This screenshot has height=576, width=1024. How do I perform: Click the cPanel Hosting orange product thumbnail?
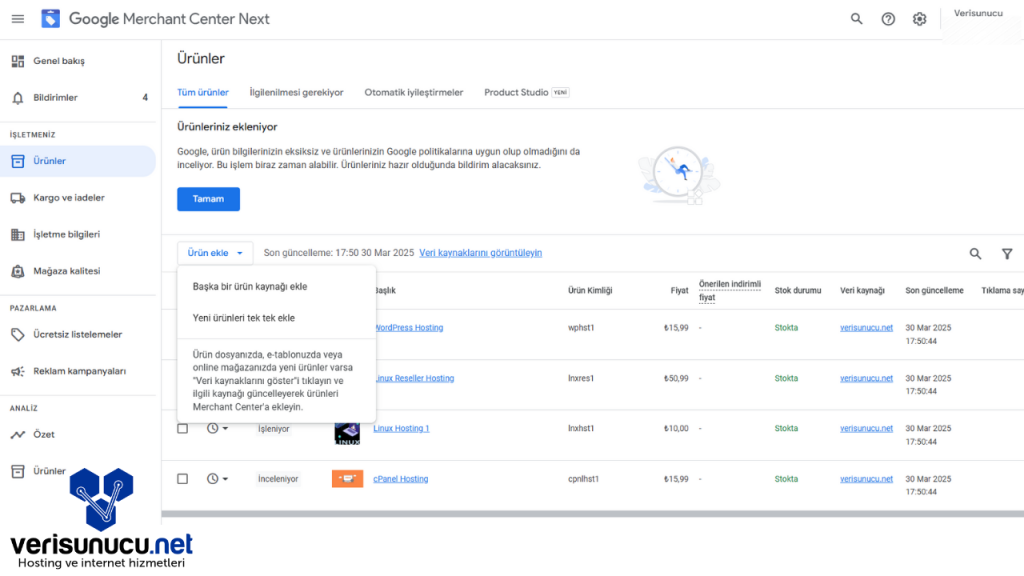click(347, 479)
